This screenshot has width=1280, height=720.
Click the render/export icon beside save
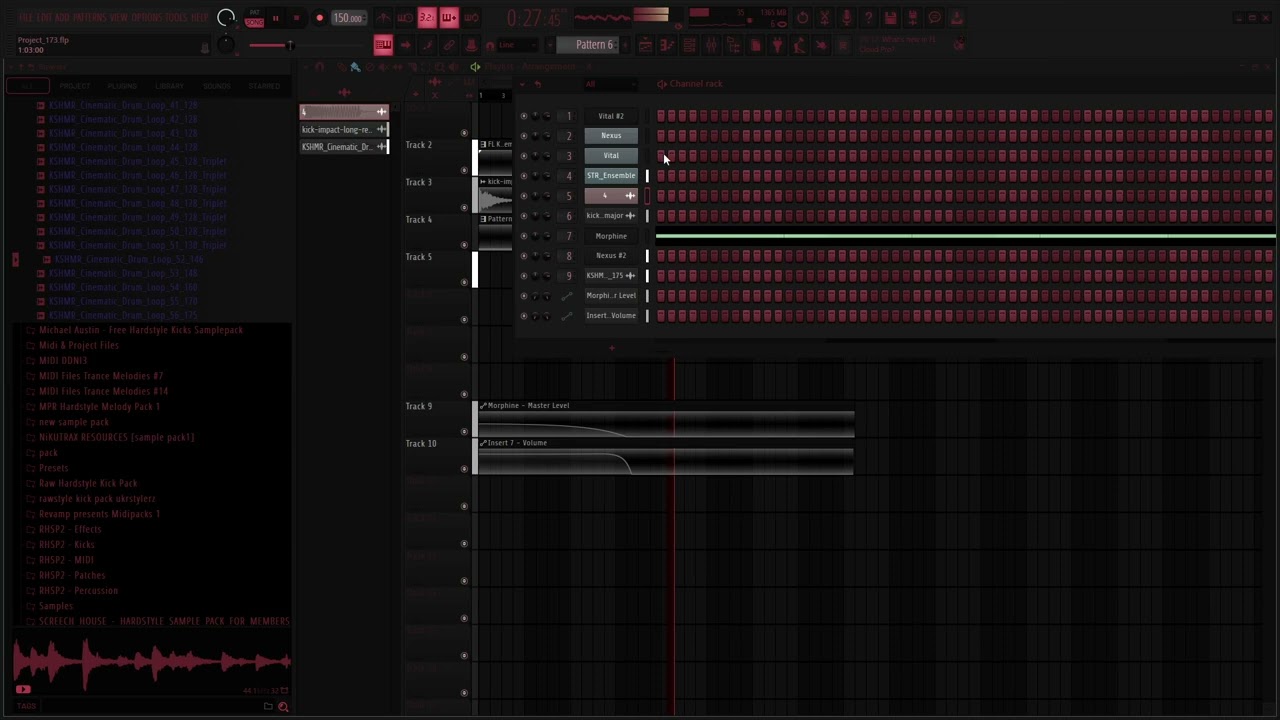click(x=912, y=18)
